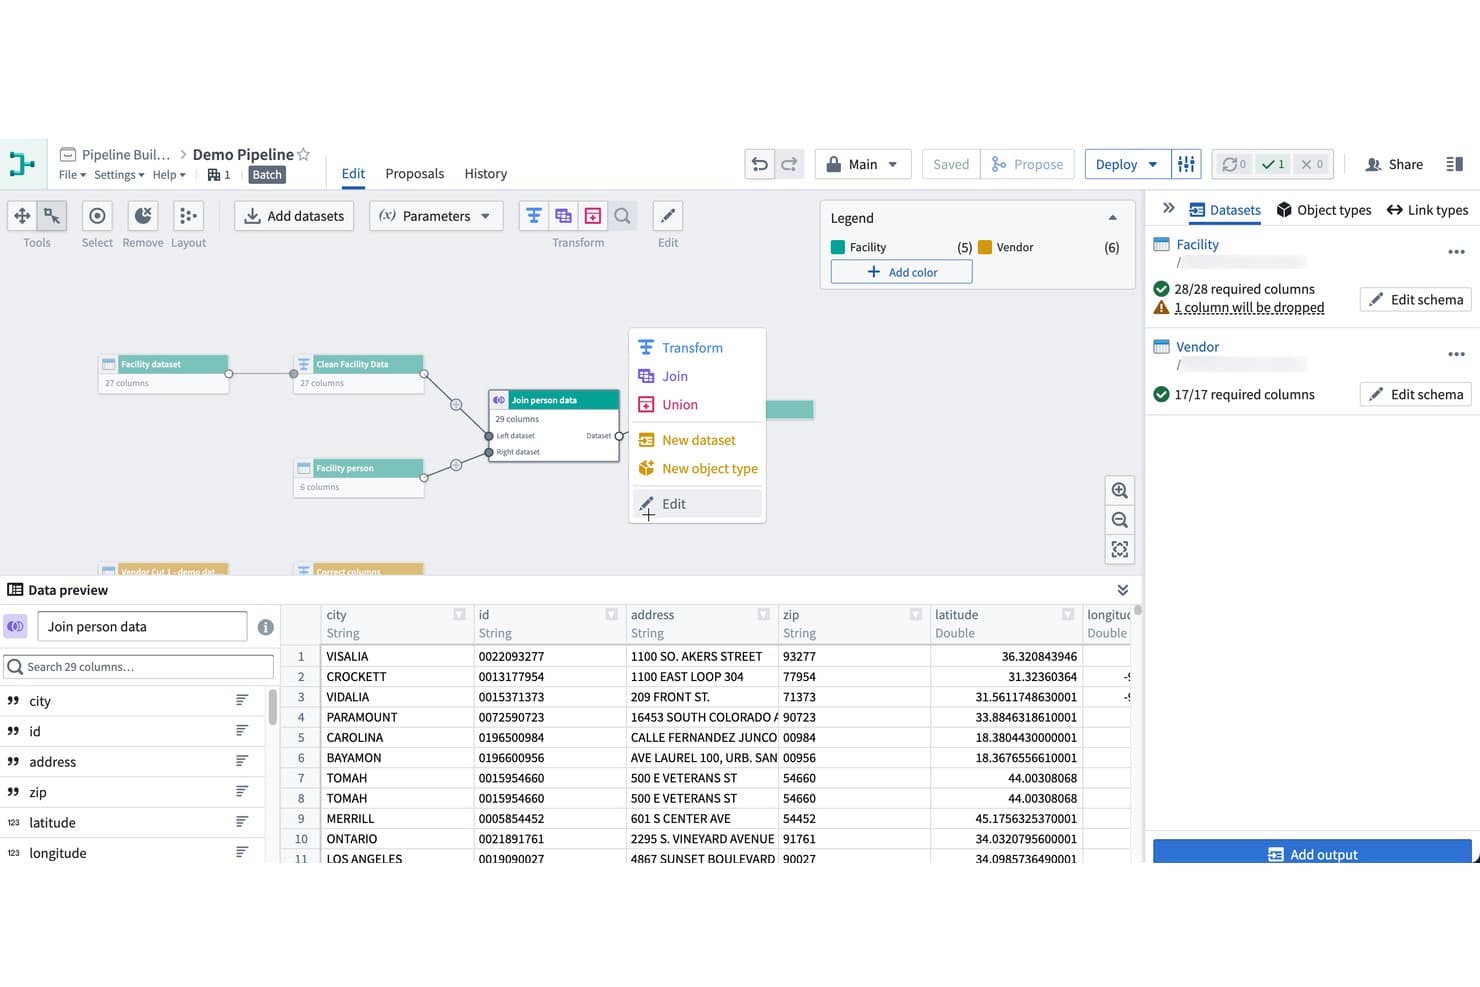Zoom out of the pipeline graph
Viewport: 1480px width, 987px height.
pos(1120,520)
